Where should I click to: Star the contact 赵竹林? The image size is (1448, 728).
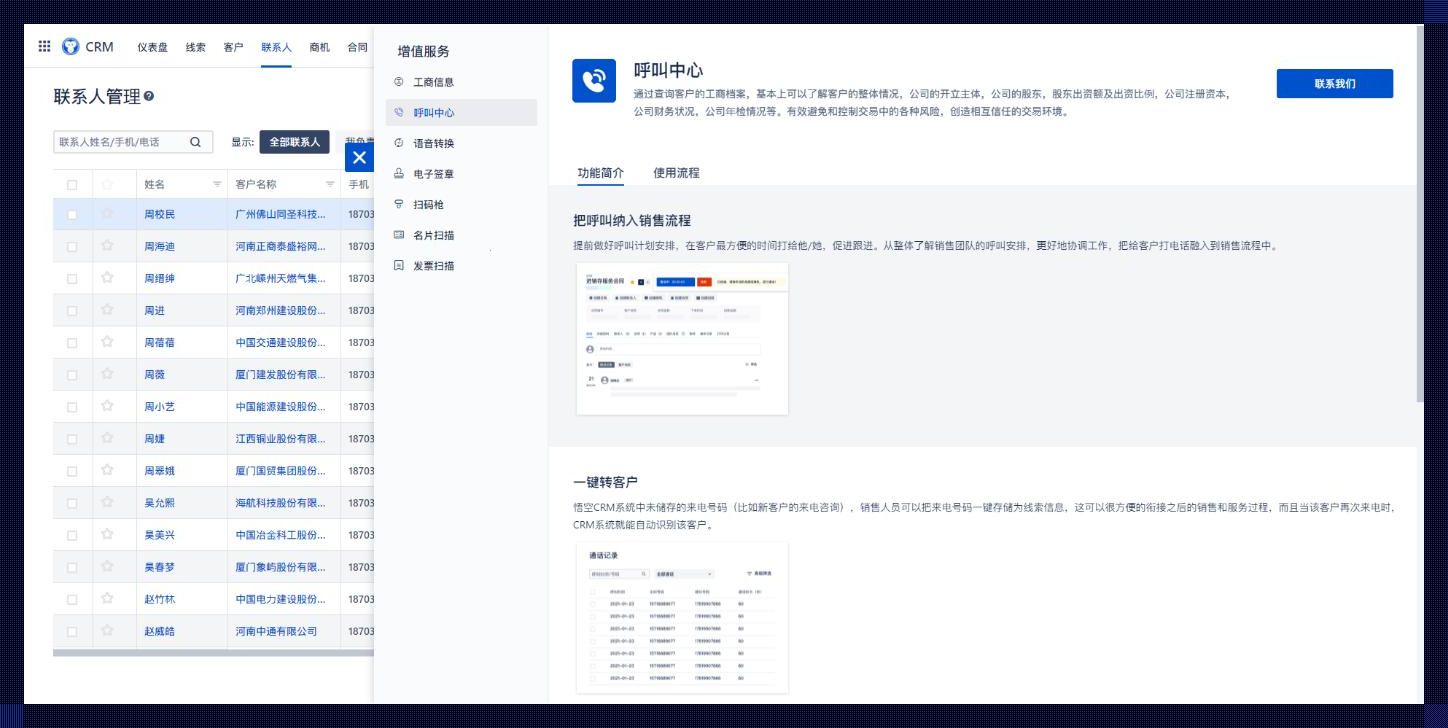pos(107,599)
